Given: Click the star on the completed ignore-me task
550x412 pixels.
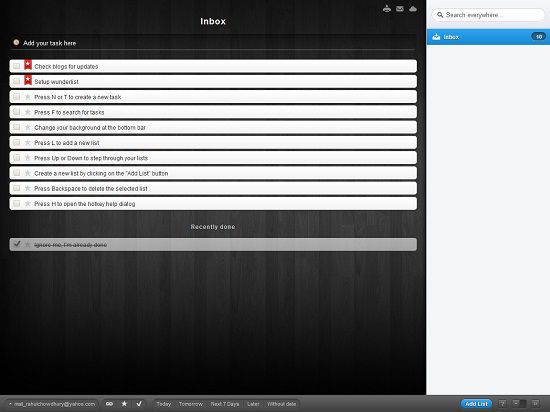Looking at the screenshot, I should coord(28,244).
